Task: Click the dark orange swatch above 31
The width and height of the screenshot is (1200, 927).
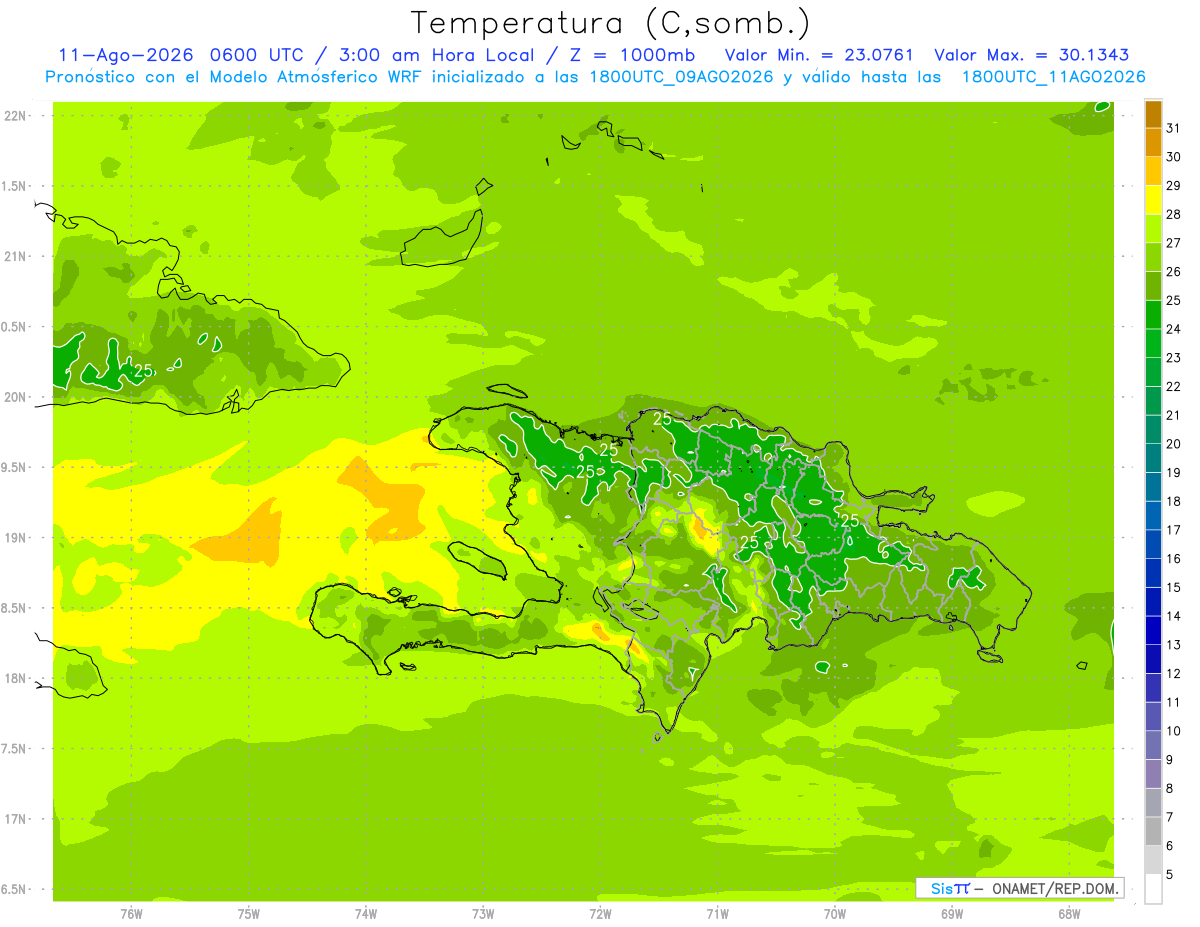Action: point(1153,114)
